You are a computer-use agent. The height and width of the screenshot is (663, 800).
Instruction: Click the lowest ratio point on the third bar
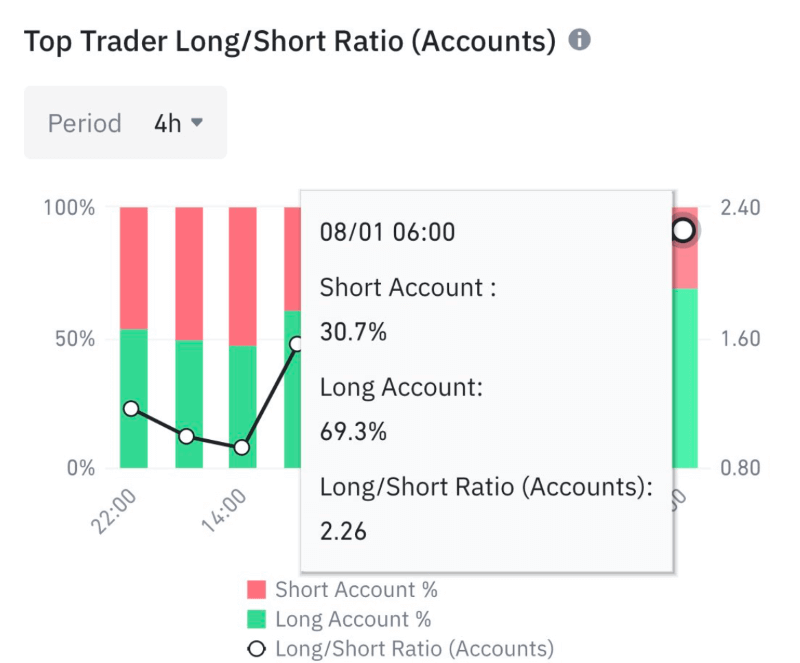click(x=241, y=447)
